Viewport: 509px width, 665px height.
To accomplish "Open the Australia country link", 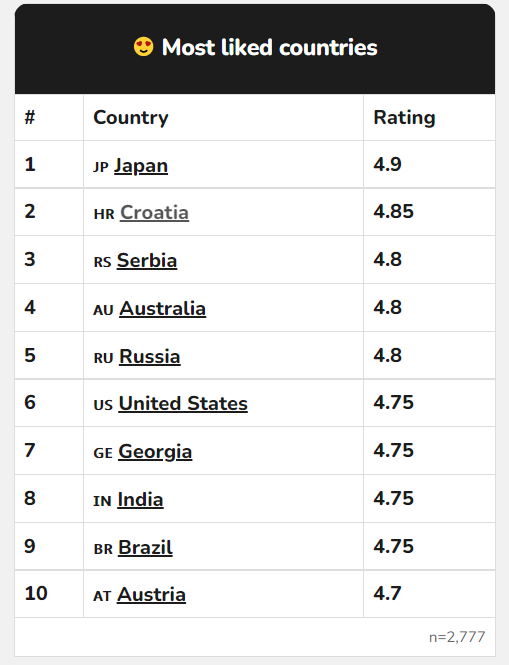I will coord(162,308).
